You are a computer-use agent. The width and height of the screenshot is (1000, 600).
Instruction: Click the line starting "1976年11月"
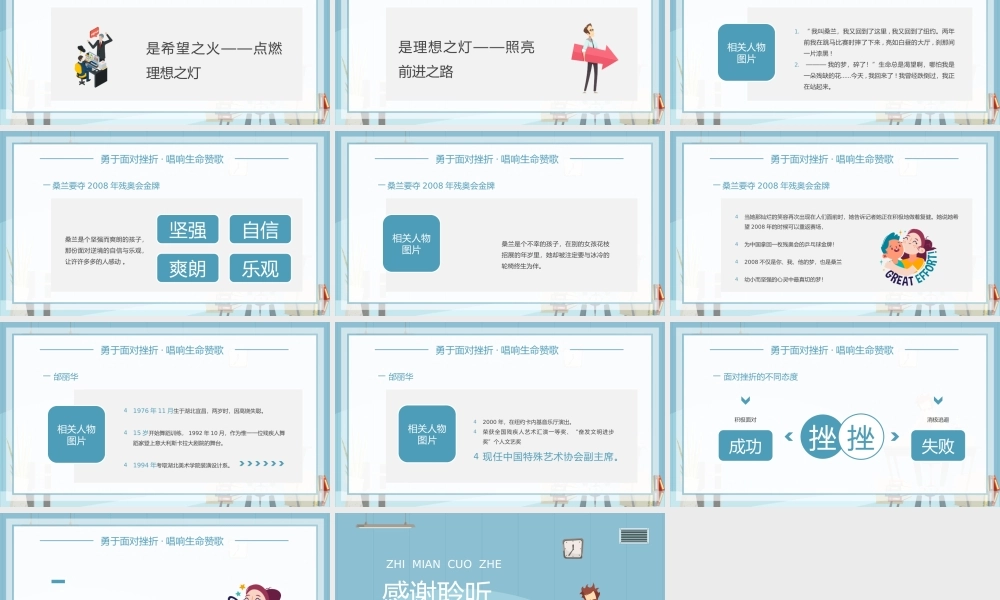point(198,411)
